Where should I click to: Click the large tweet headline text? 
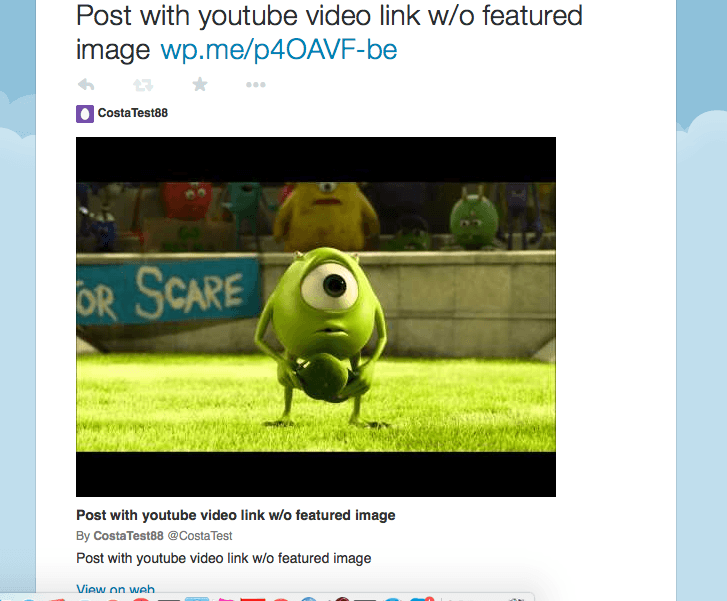(x=329, y=32)
